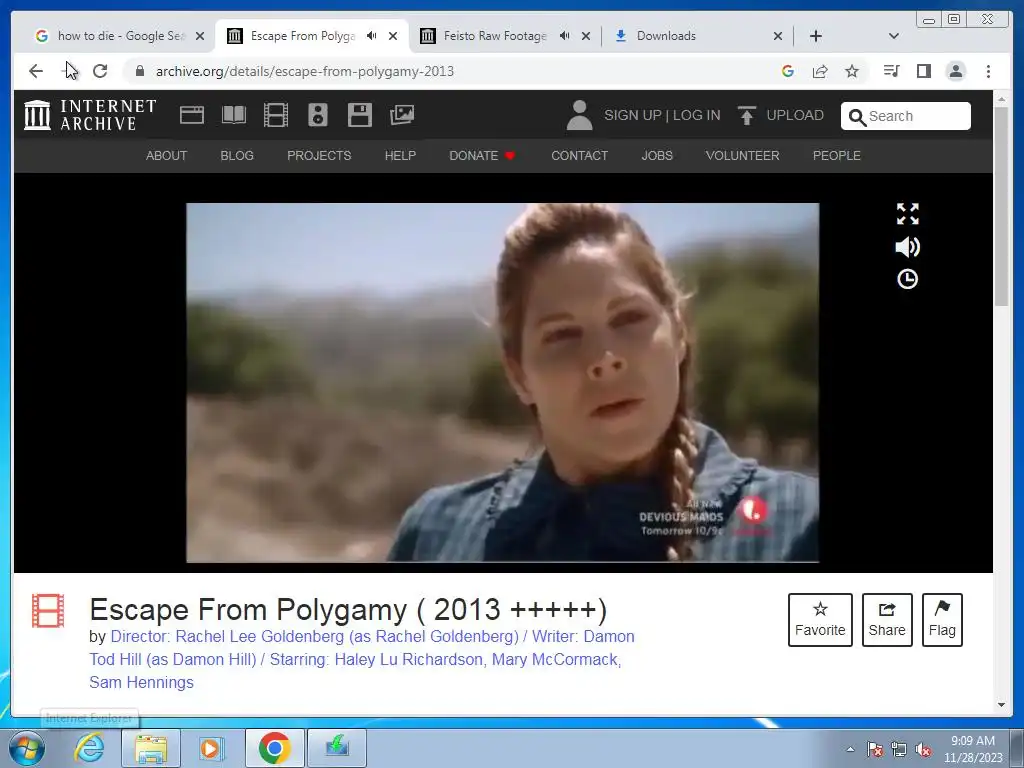Screen dimensions: 1024x768
Task: Click the Favorite button
Action: (x=820, y=620)
